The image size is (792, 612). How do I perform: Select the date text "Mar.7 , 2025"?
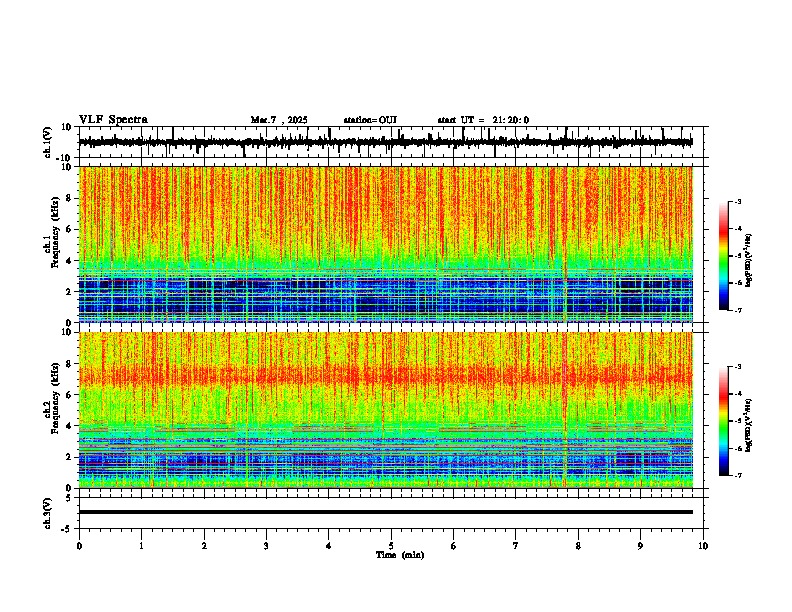click(279, 120)
